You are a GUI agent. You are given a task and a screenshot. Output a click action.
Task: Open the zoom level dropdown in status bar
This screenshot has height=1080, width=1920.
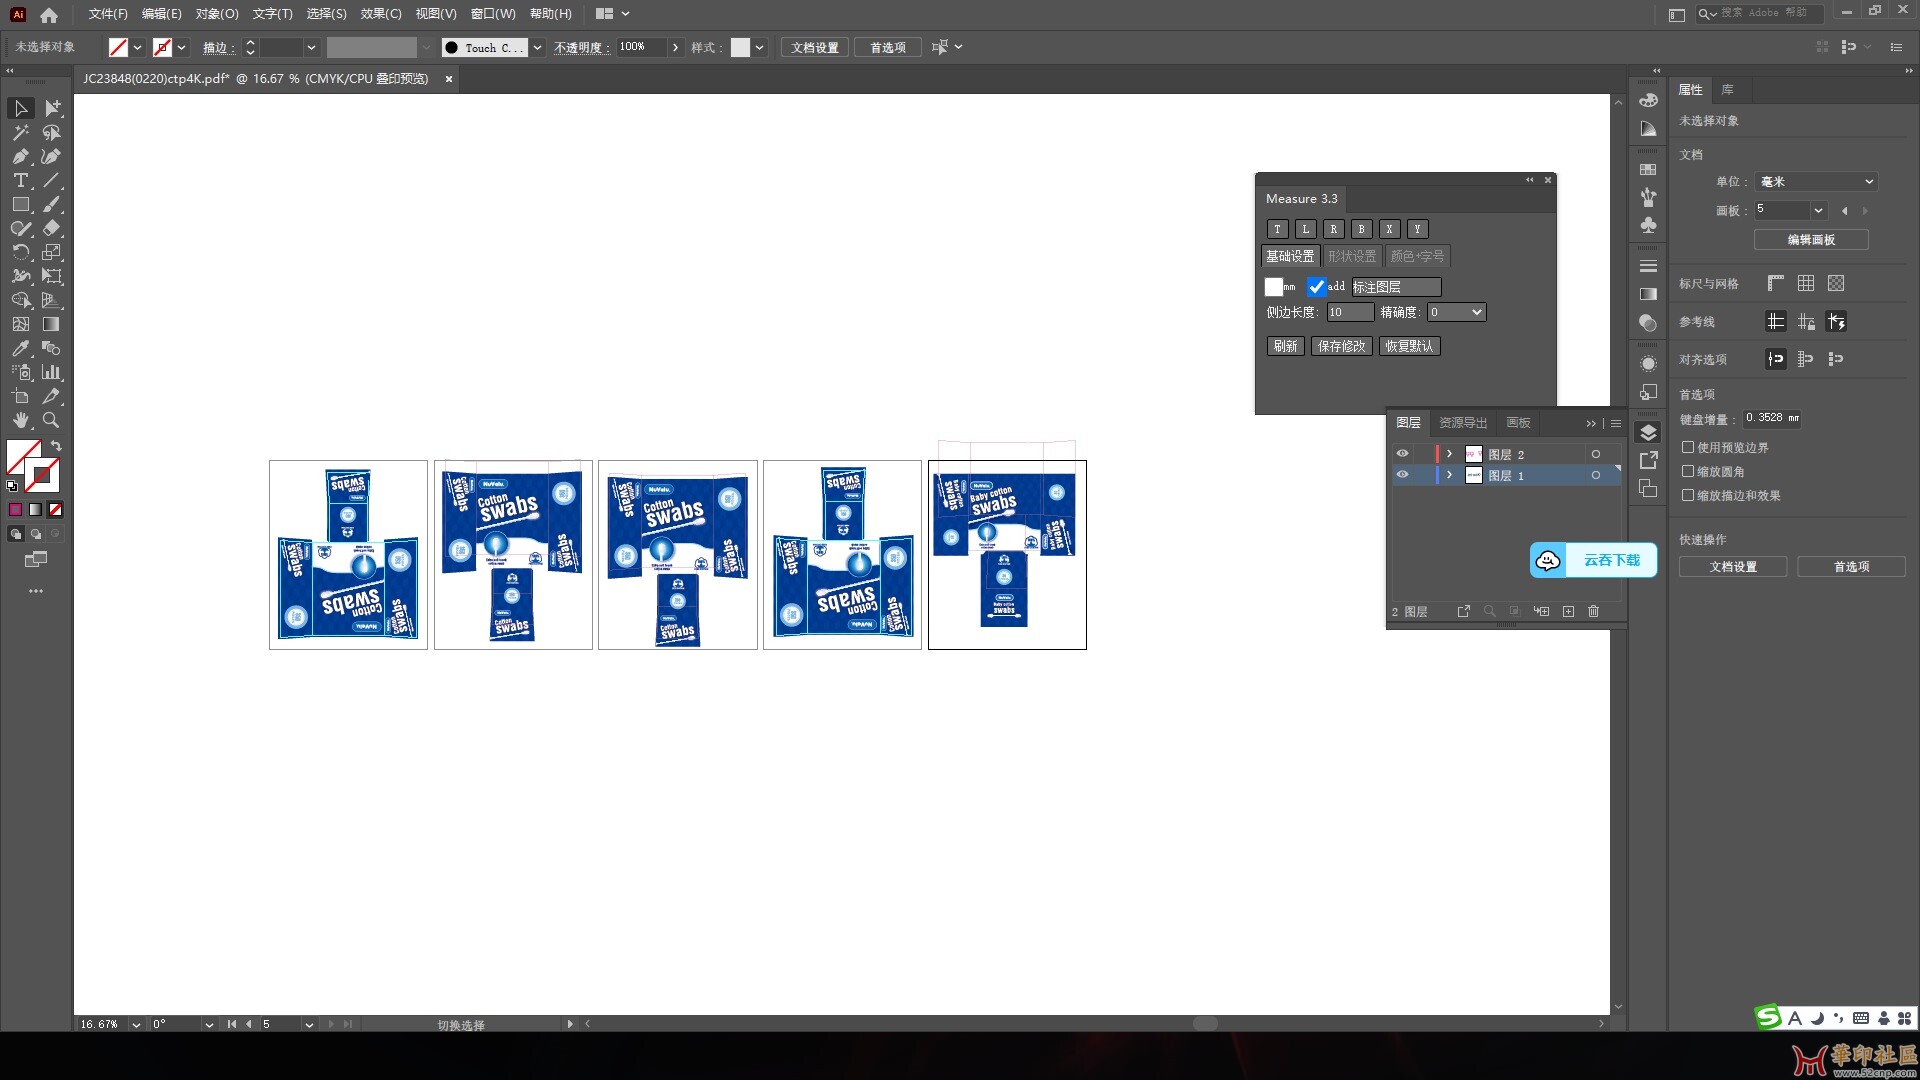(136, 1025)
